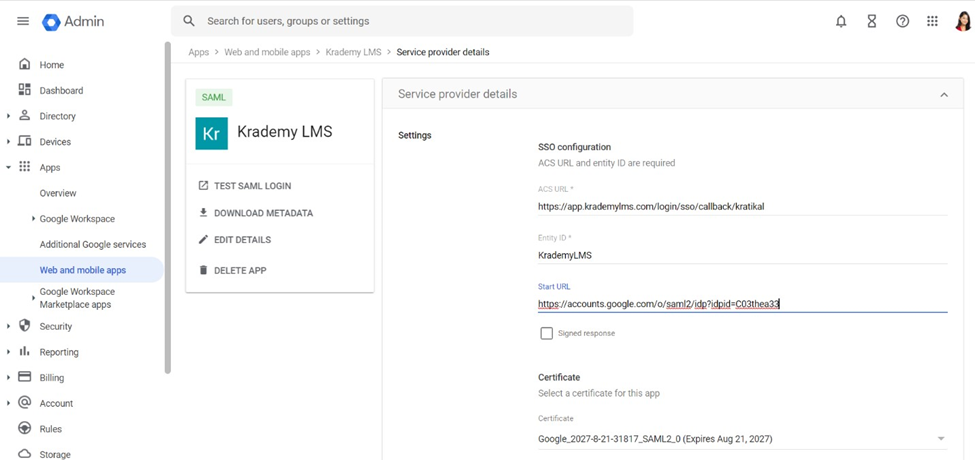This screenshot has height=460, width=975.
Task: Expand the Security section arrow
Action: [x=8, y=326]
